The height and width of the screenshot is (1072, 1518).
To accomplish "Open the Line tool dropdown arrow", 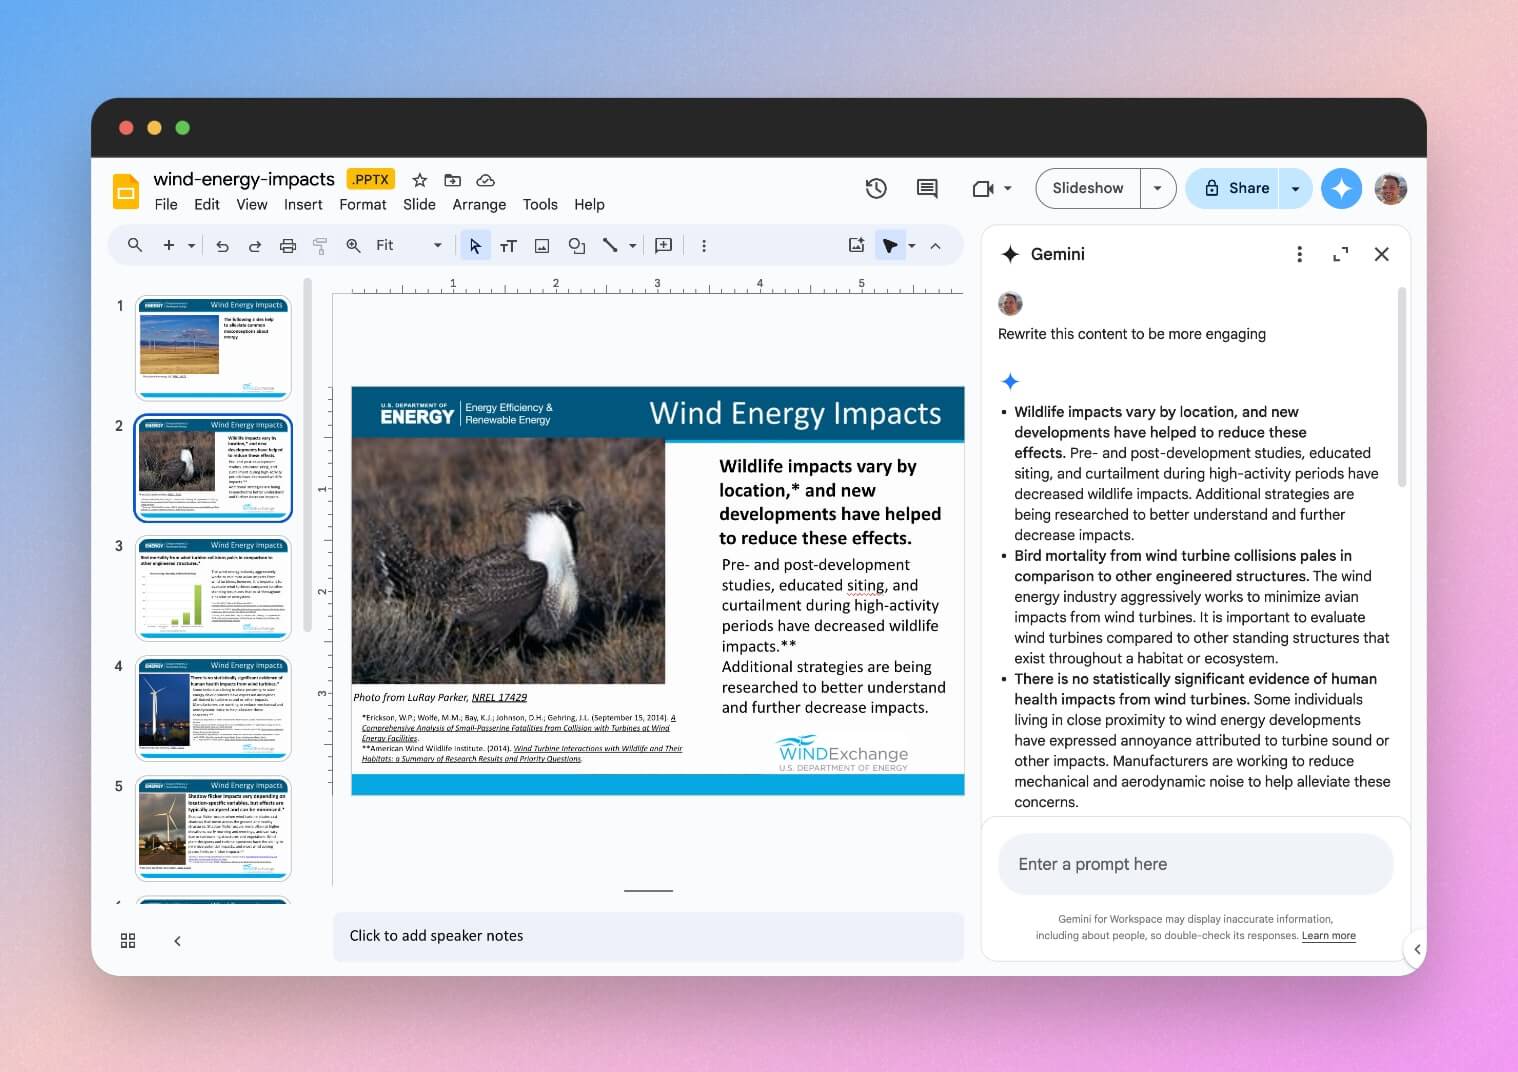I will click(x=630, y=245).
